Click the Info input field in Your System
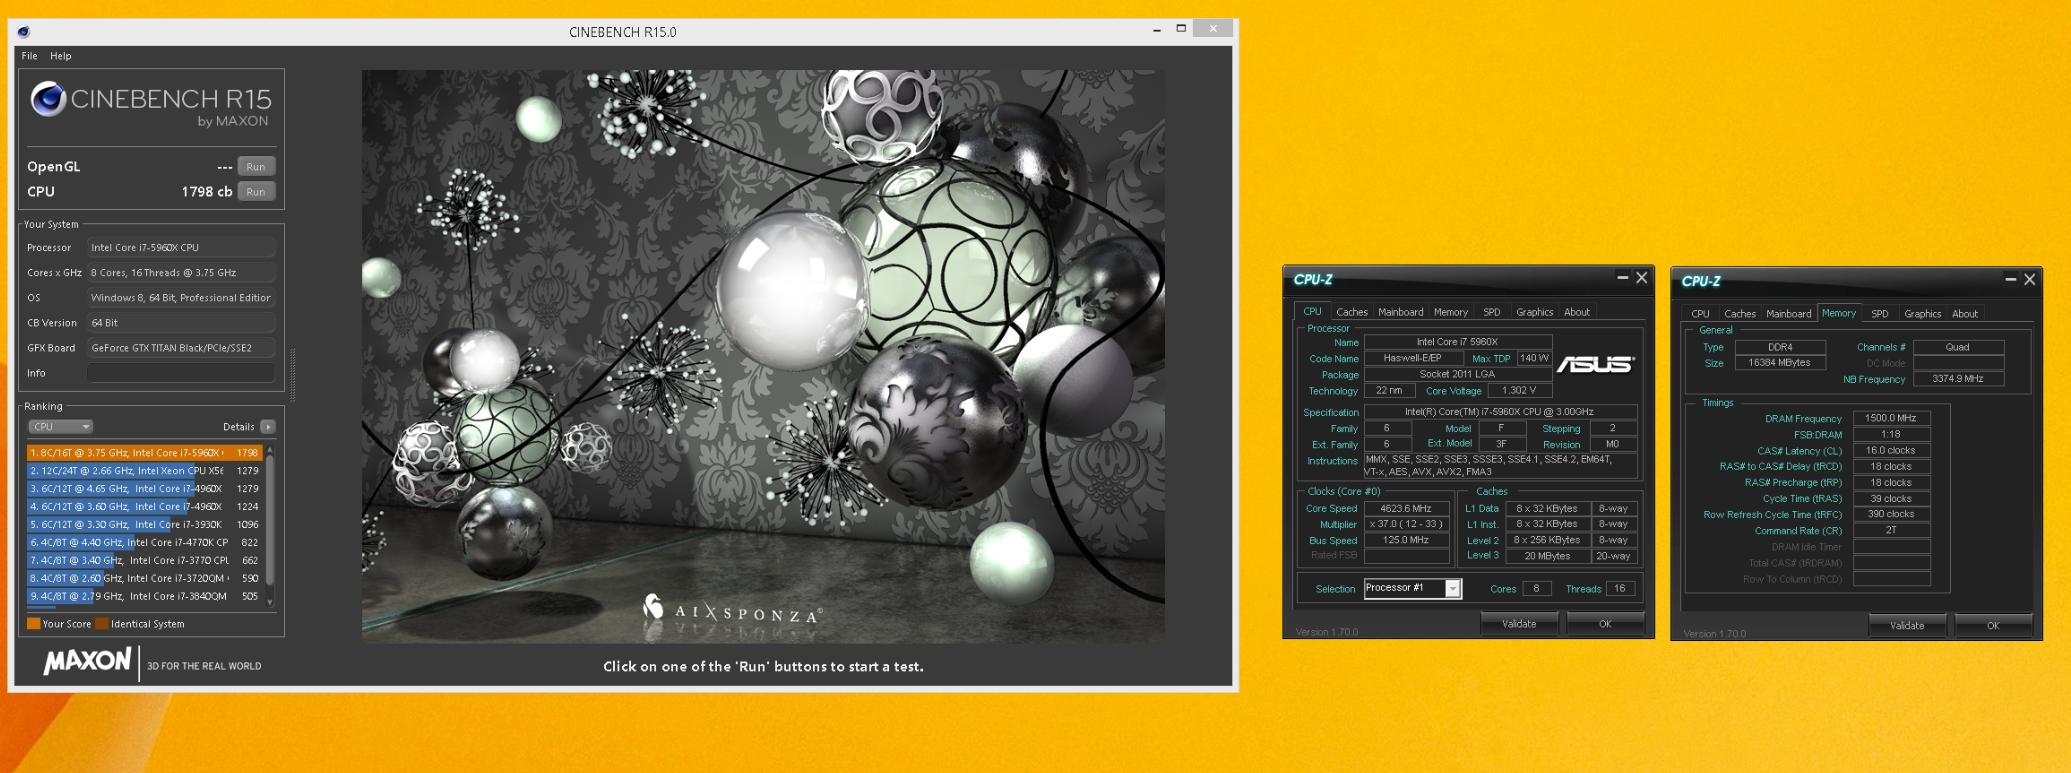Screen dimensions: 2071x773 (181, 373)
